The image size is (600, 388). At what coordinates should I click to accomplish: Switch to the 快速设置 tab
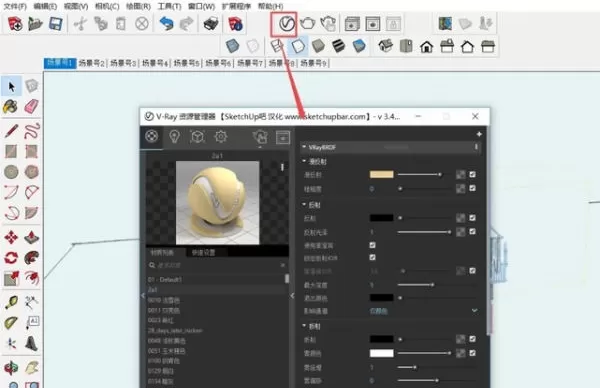coord(203,253)
